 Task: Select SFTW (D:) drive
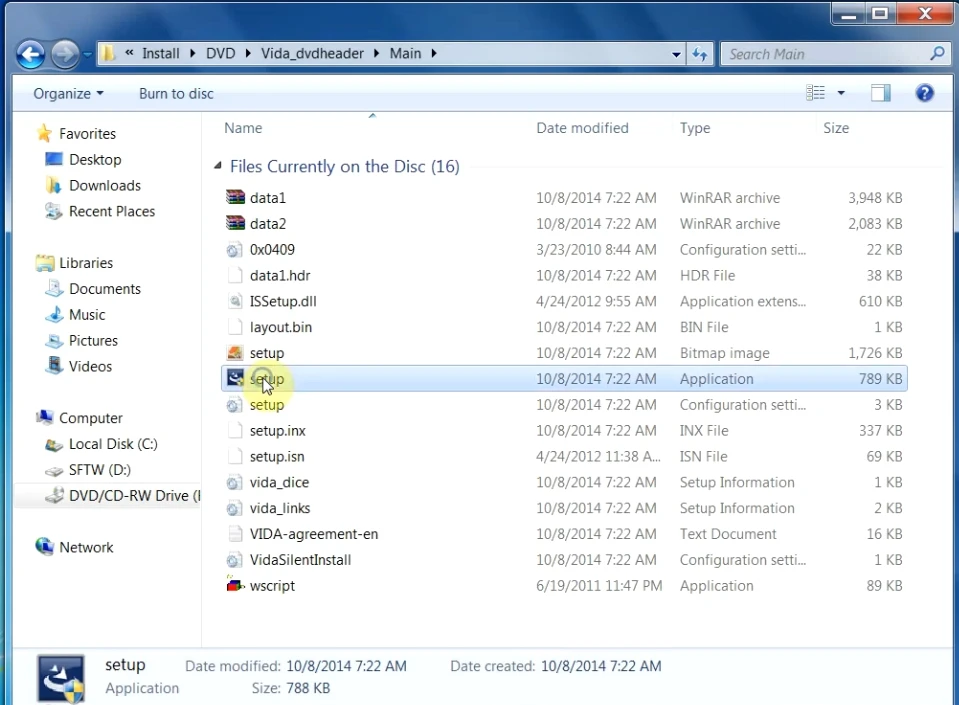click(x=100, y=470)
